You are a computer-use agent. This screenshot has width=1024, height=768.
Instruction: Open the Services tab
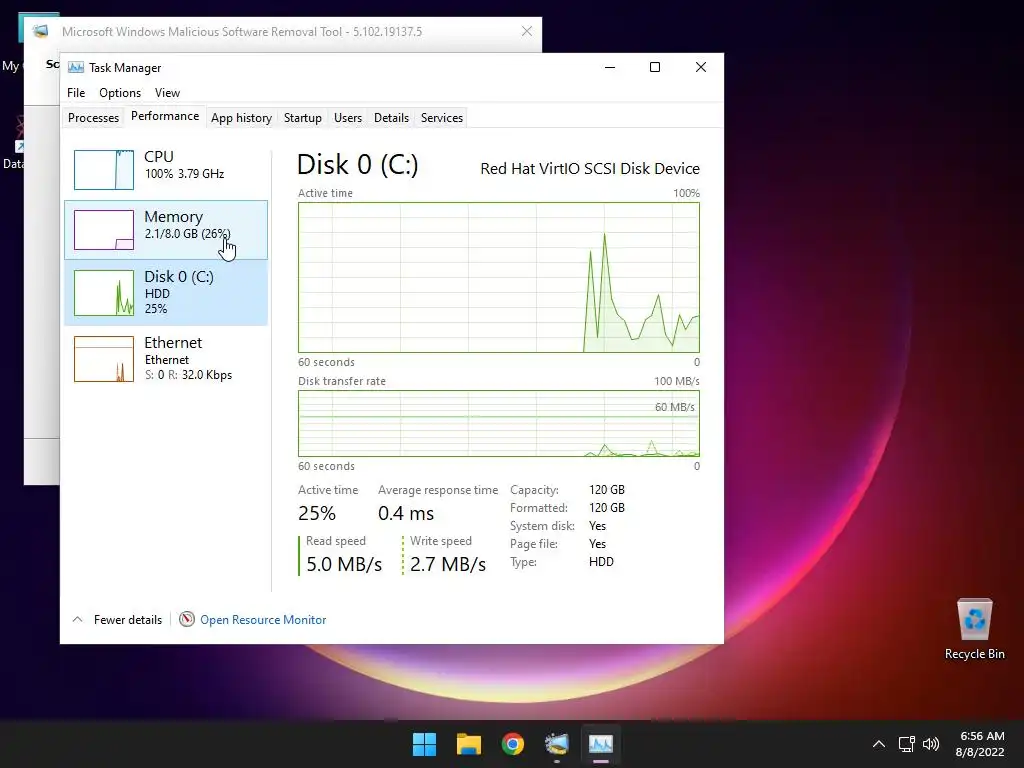click(x=441, y=118)
